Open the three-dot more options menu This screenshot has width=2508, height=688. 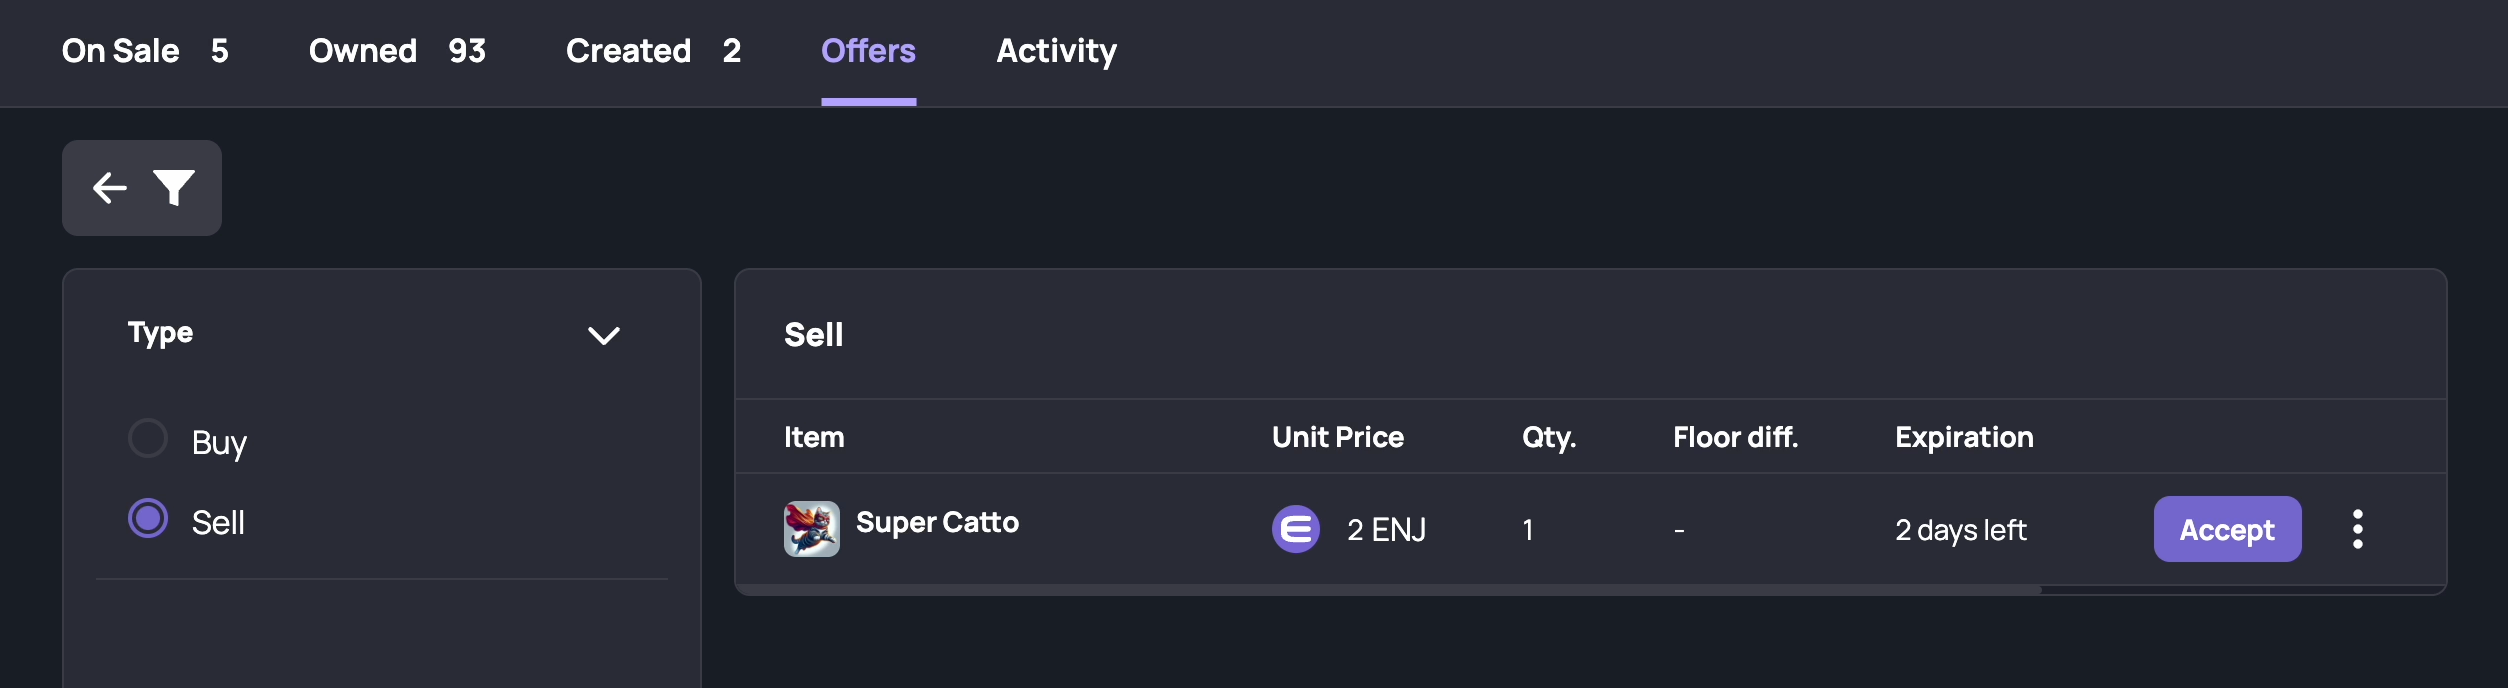2357,529
